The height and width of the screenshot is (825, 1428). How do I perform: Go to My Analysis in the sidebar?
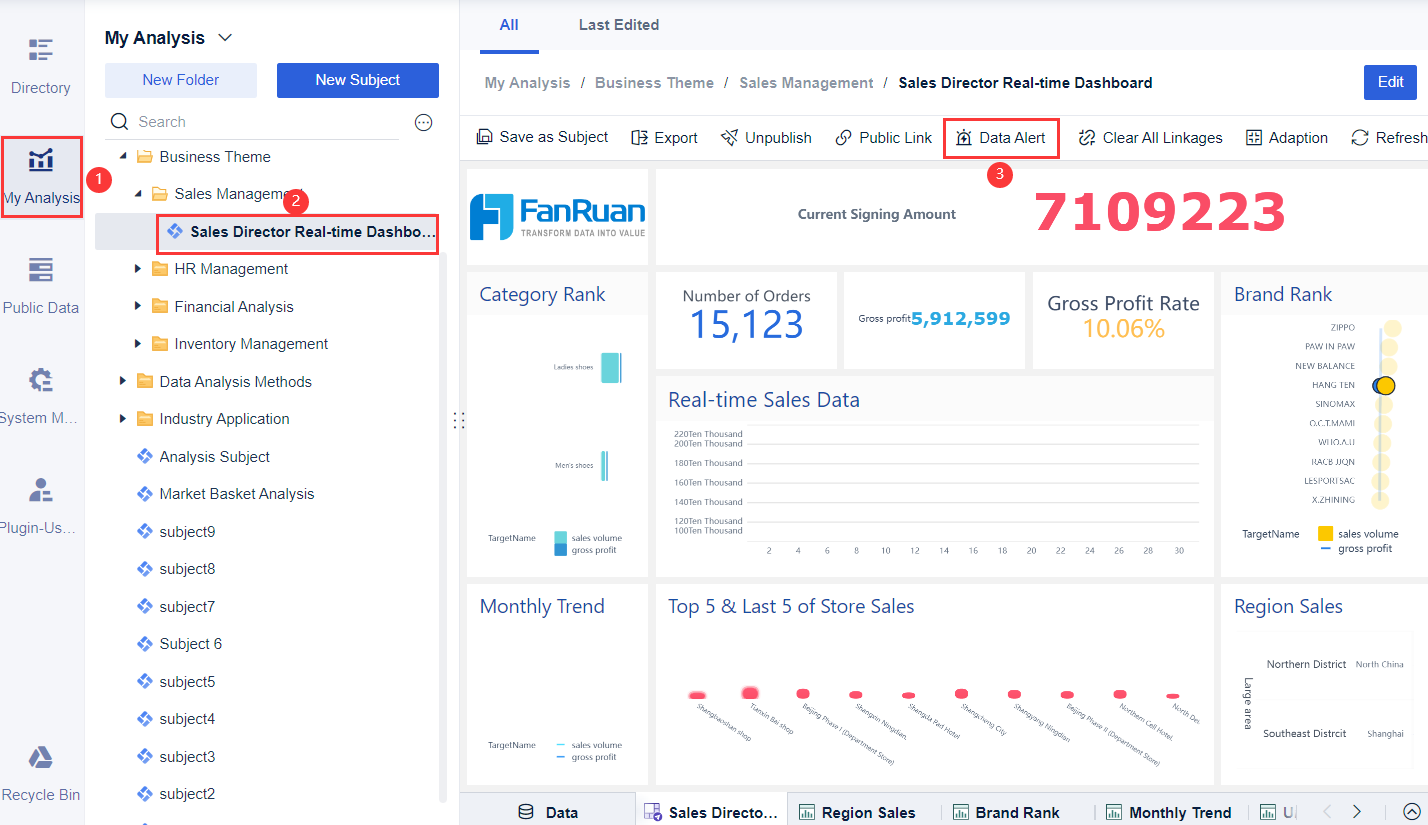tap(41, 176)
